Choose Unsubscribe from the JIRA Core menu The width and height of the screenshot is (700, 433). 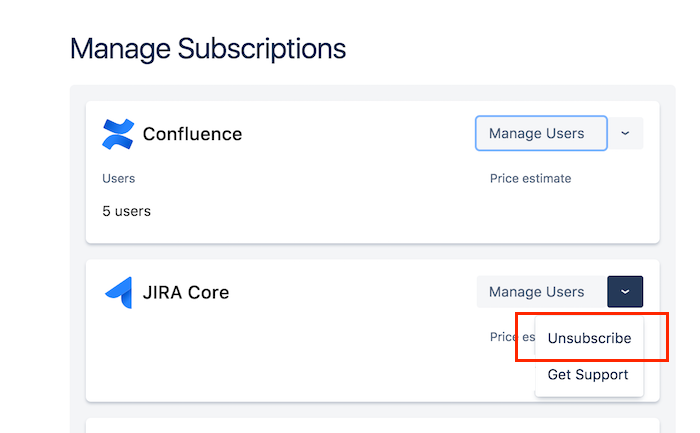coord(589,338)
